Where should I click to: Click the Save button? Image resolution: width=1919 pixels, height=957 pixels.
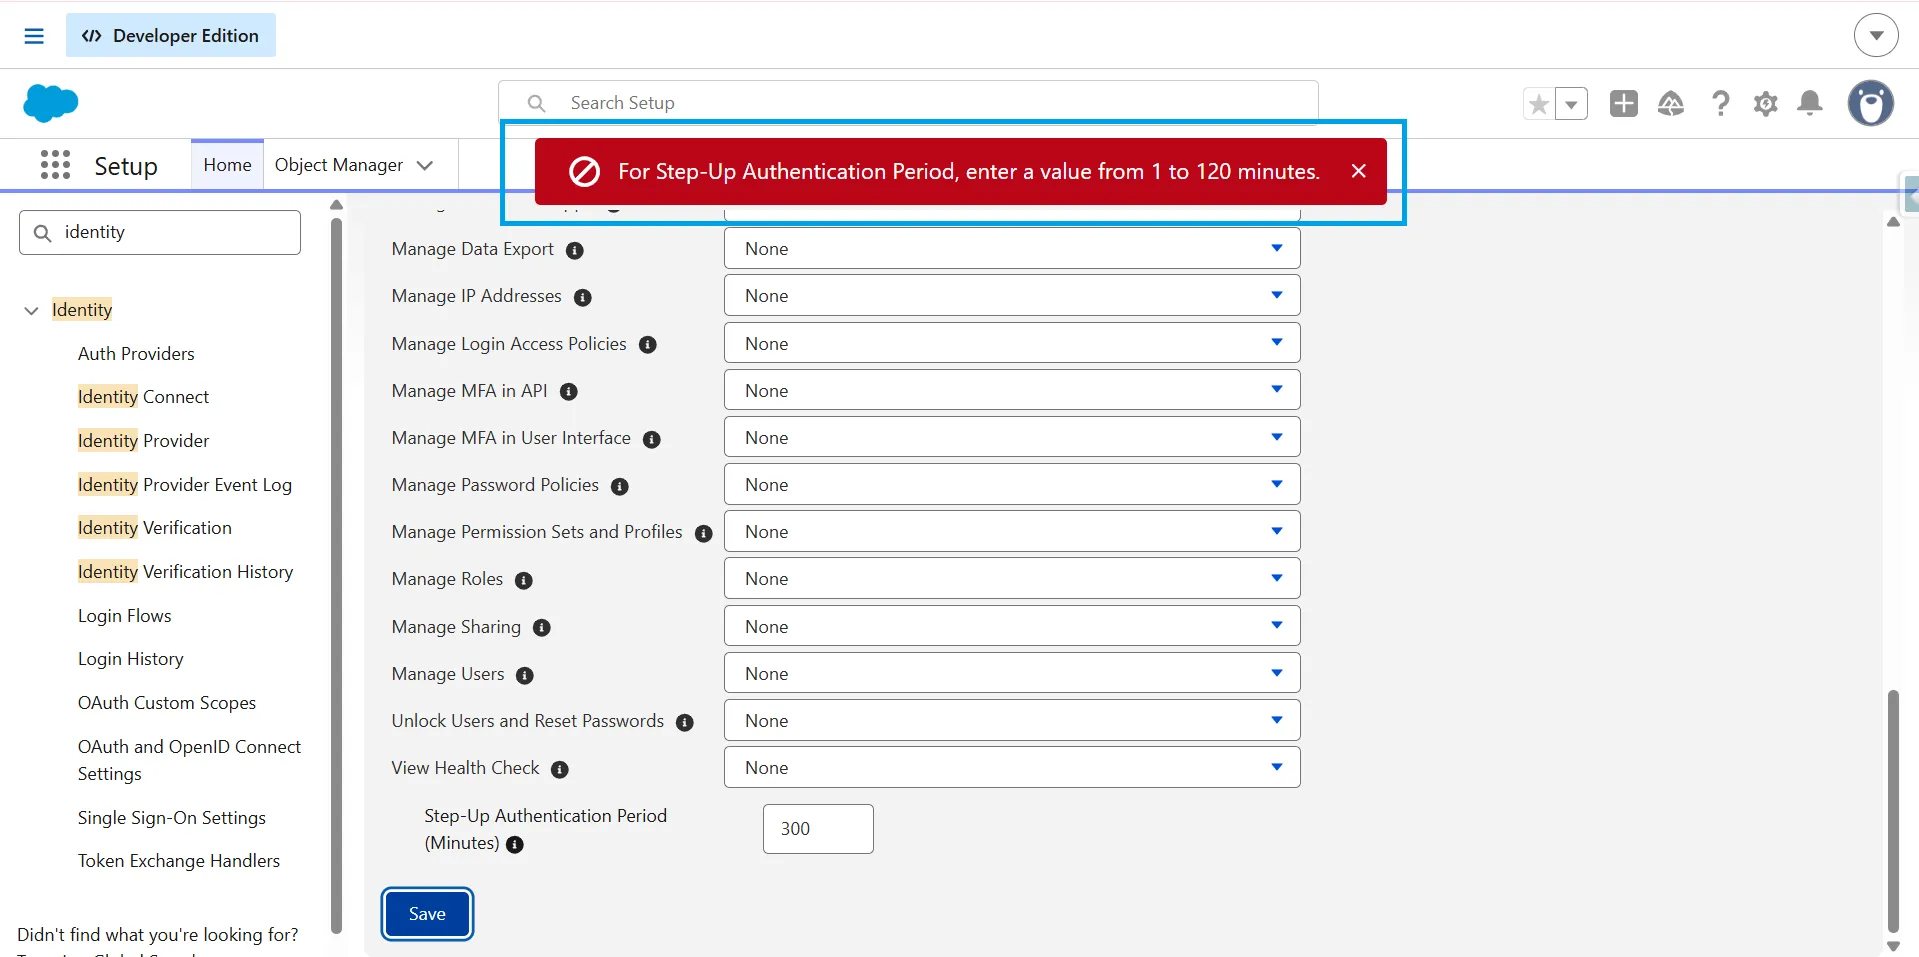tap(427, 914)
